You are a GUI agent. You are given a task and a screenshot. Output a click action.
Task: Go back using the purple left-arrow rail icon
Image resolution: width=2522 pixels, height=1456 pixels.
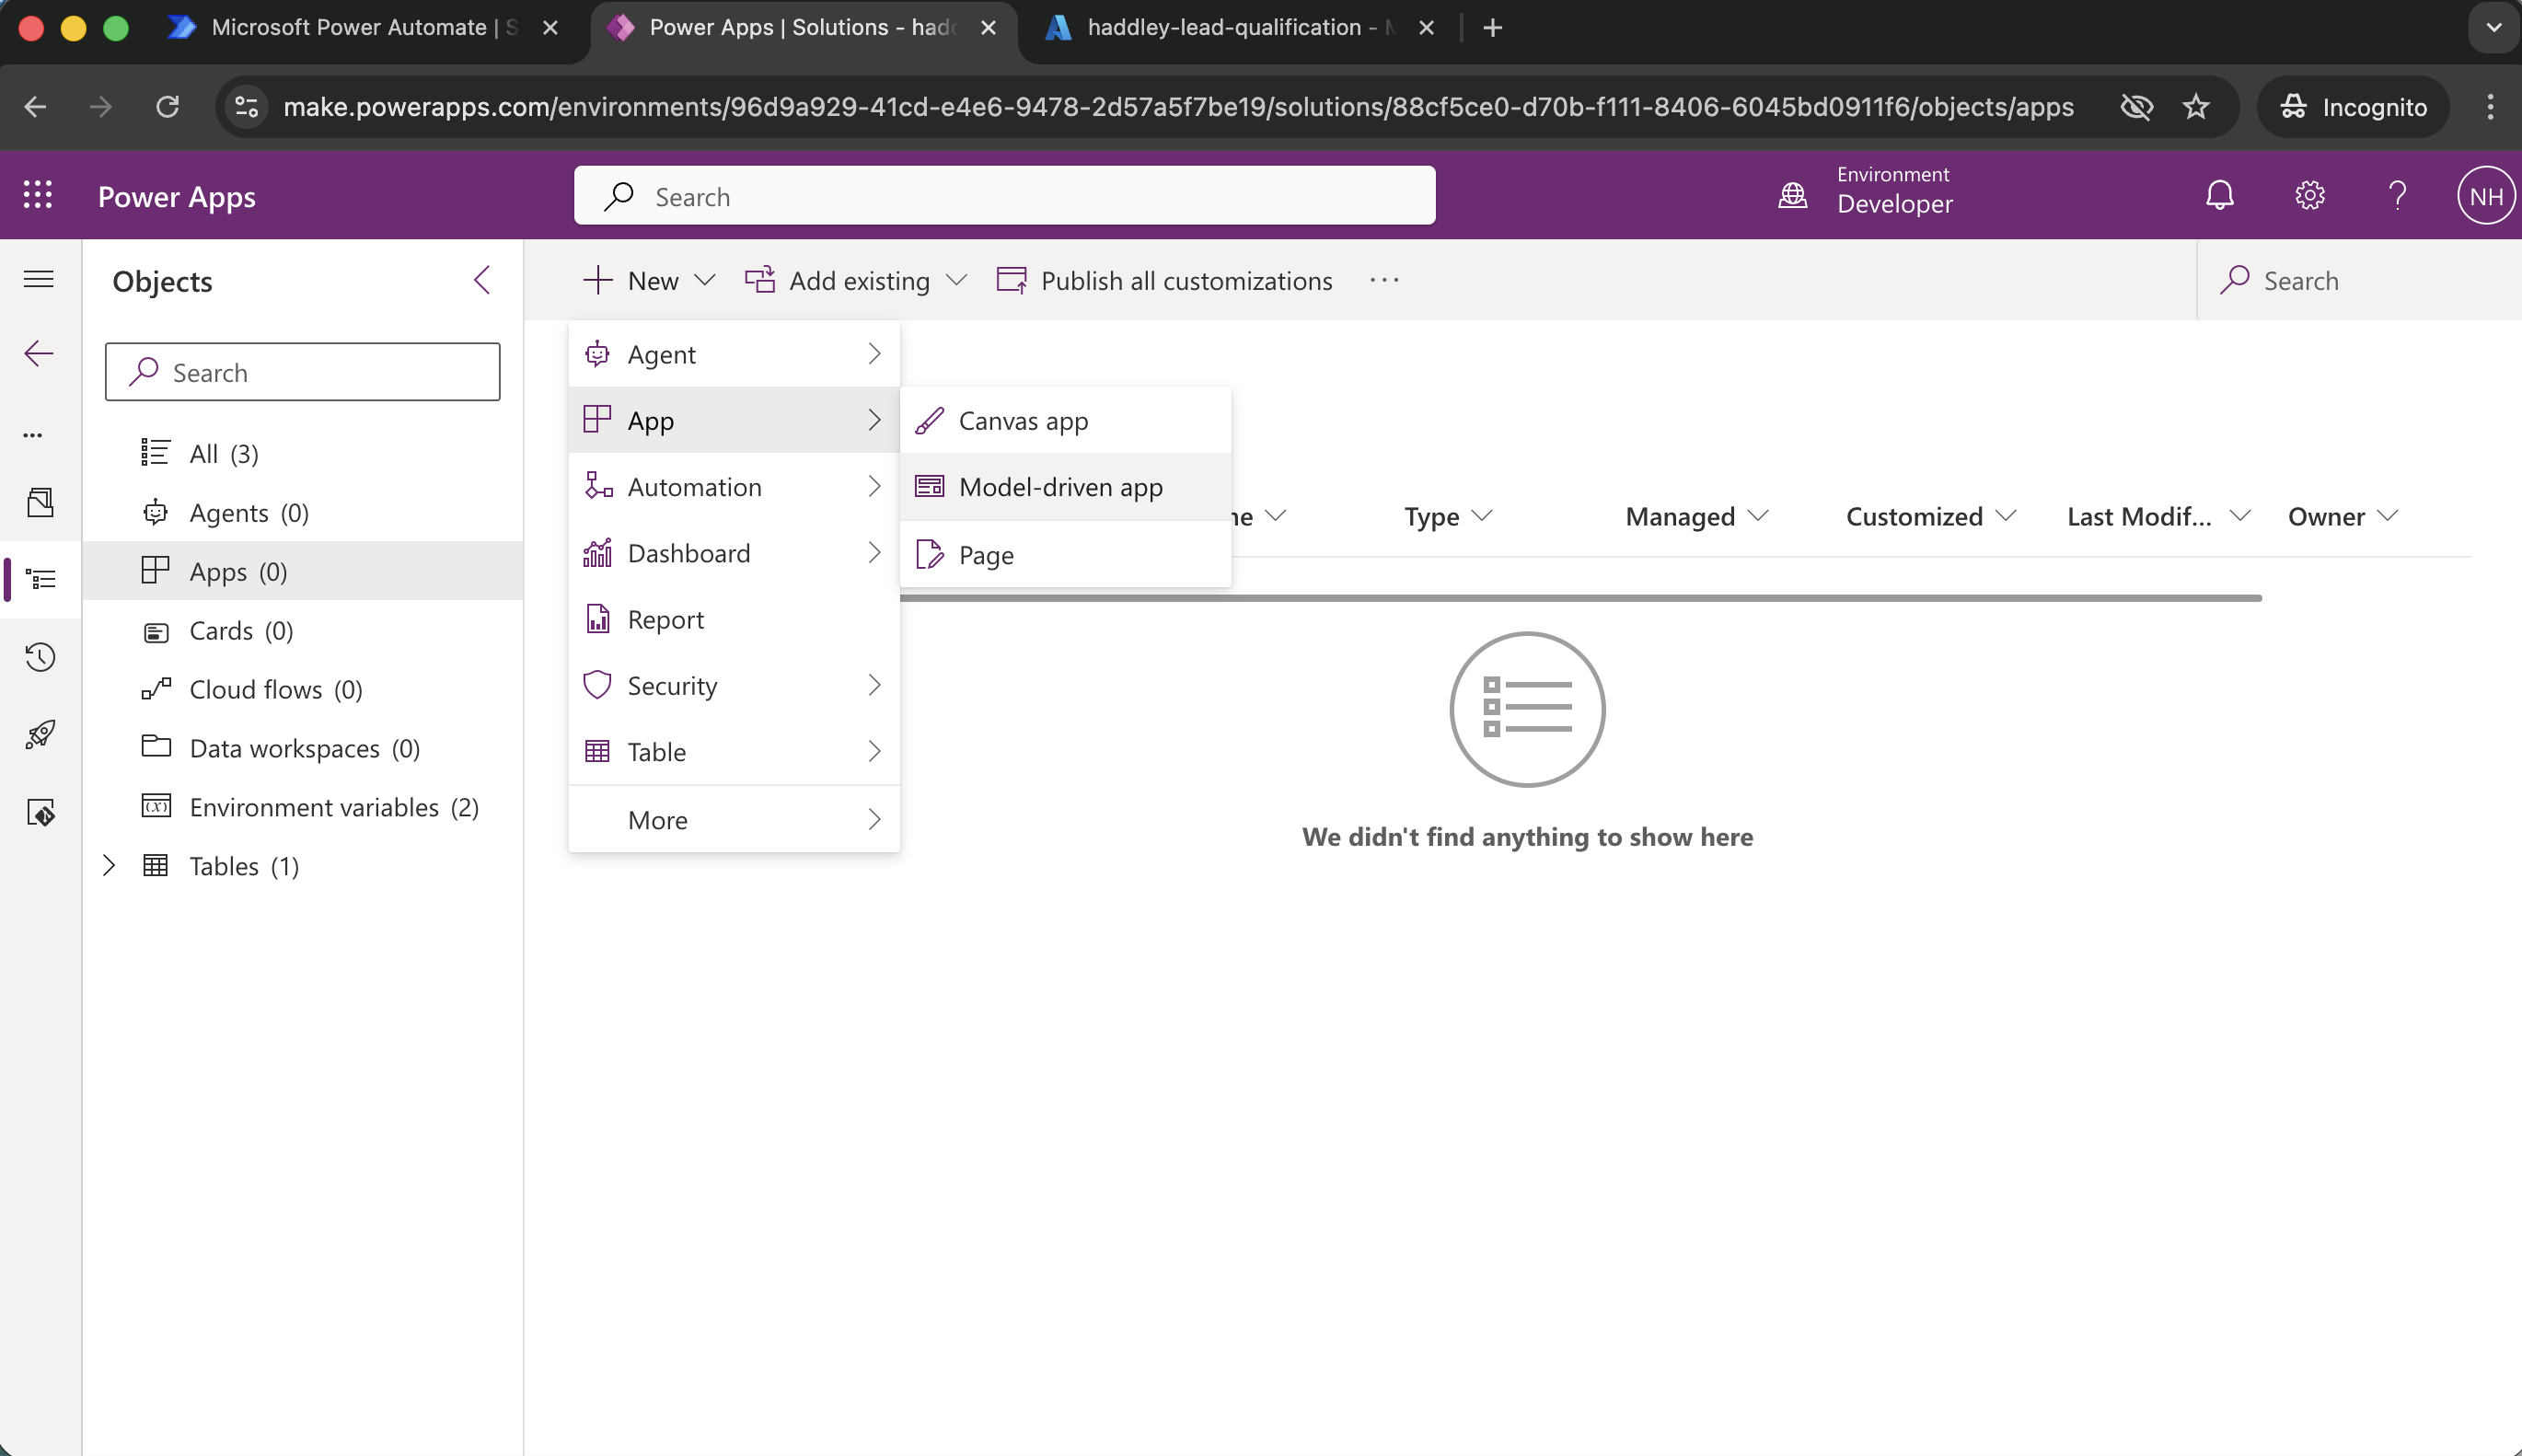tap(39, 353)
